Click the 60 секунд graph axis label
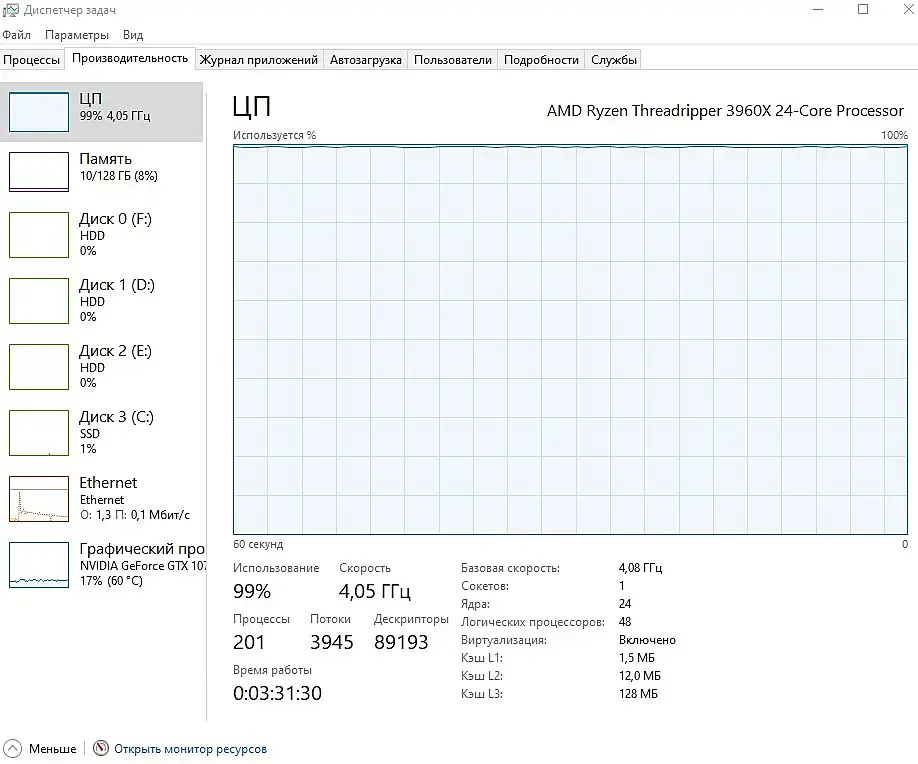Image resolution: width=918 pixels, height=764 pixels. point(258,544)
